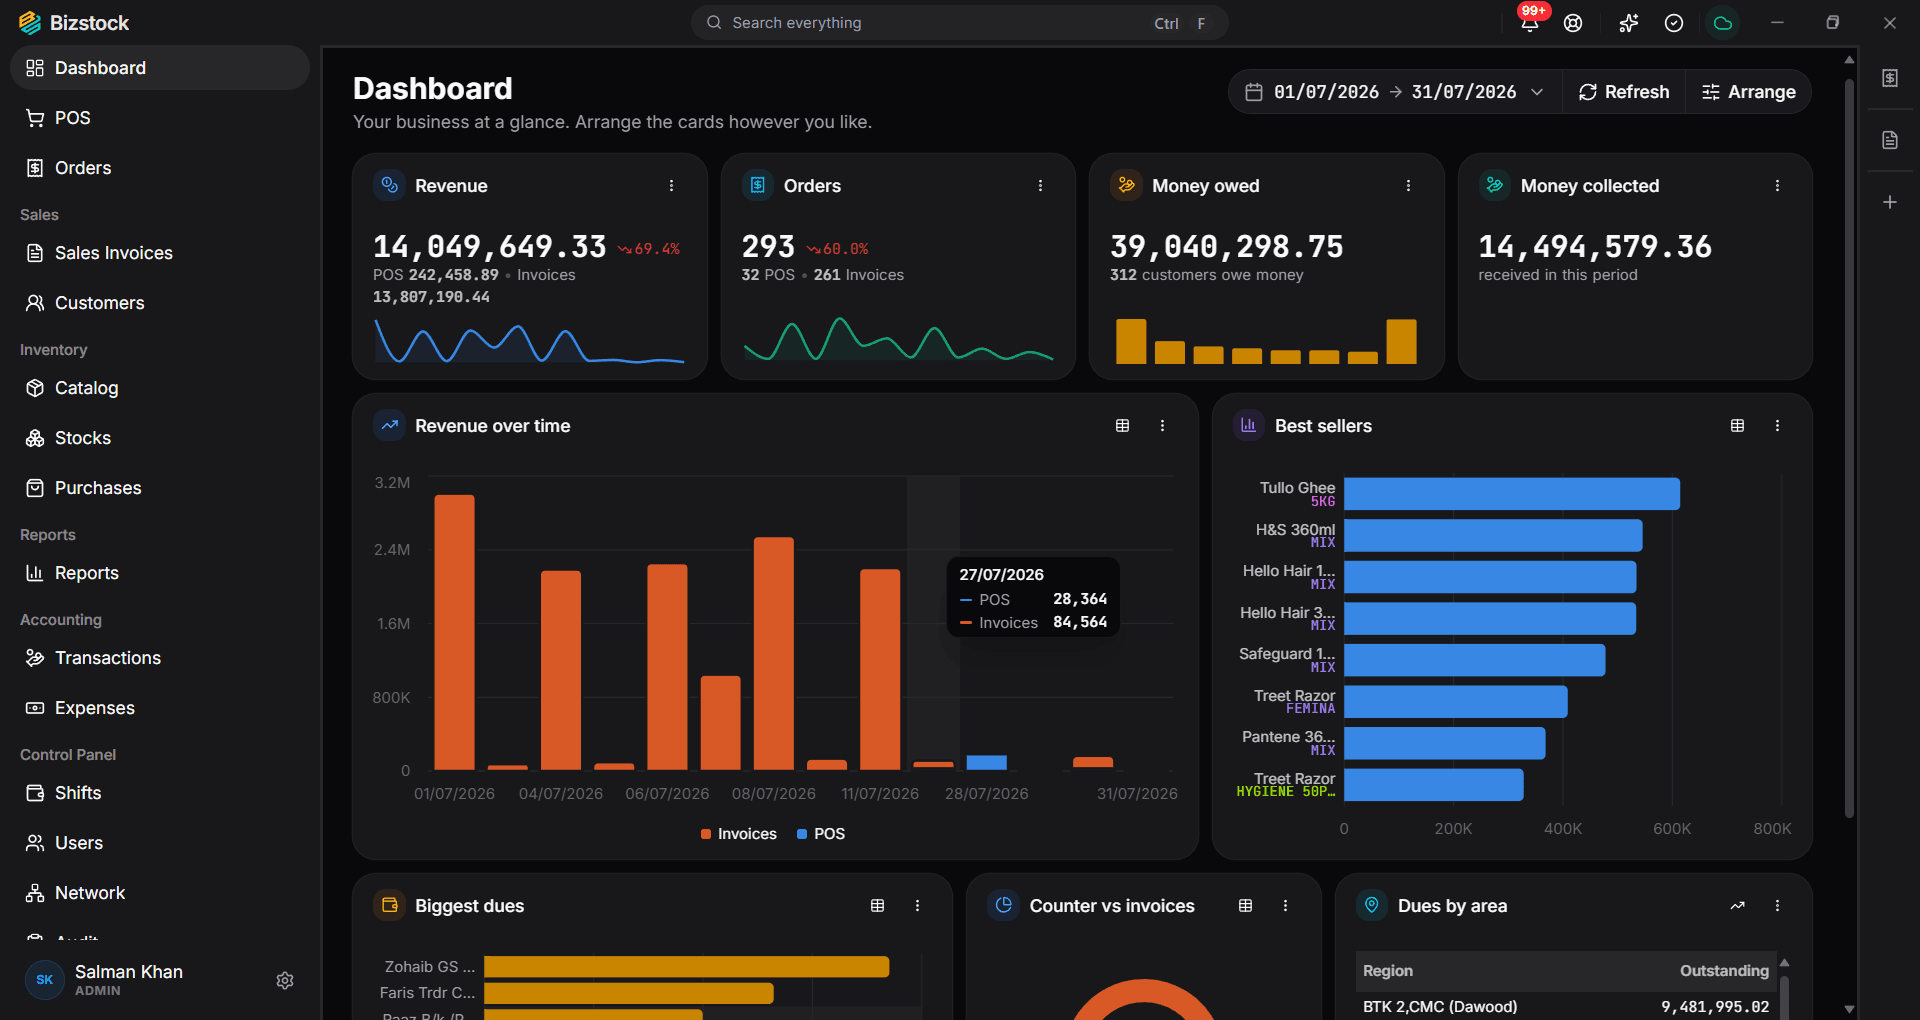Open the date range dropdown 01/07/2026 to 31/07/2026
Screen dimensions: 1920x1020
(x=1395, y=92)
